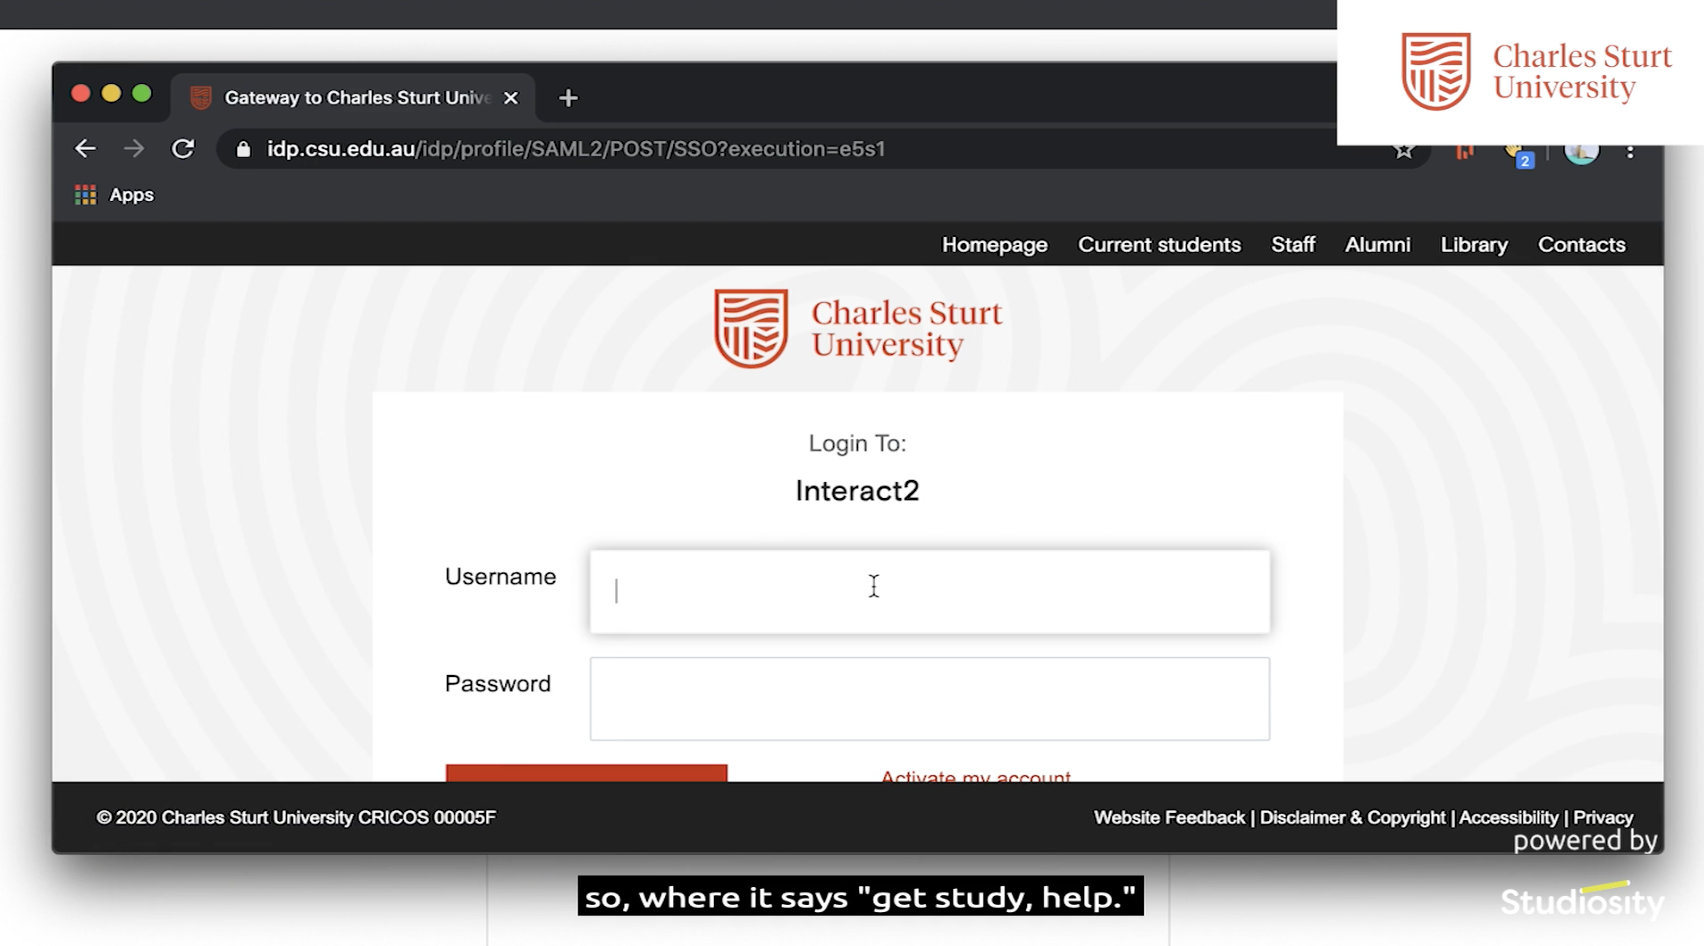
Task: Click the Password label
Action: coord(498,684)
